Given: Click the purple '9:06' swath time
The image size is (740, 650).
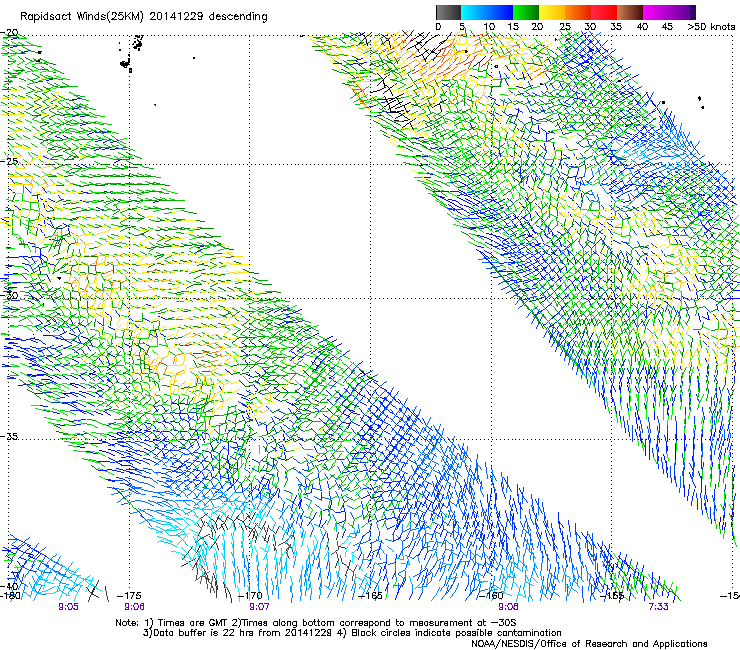Looking at the screenshot, I should pyautogui.click(x=135, y=607).
